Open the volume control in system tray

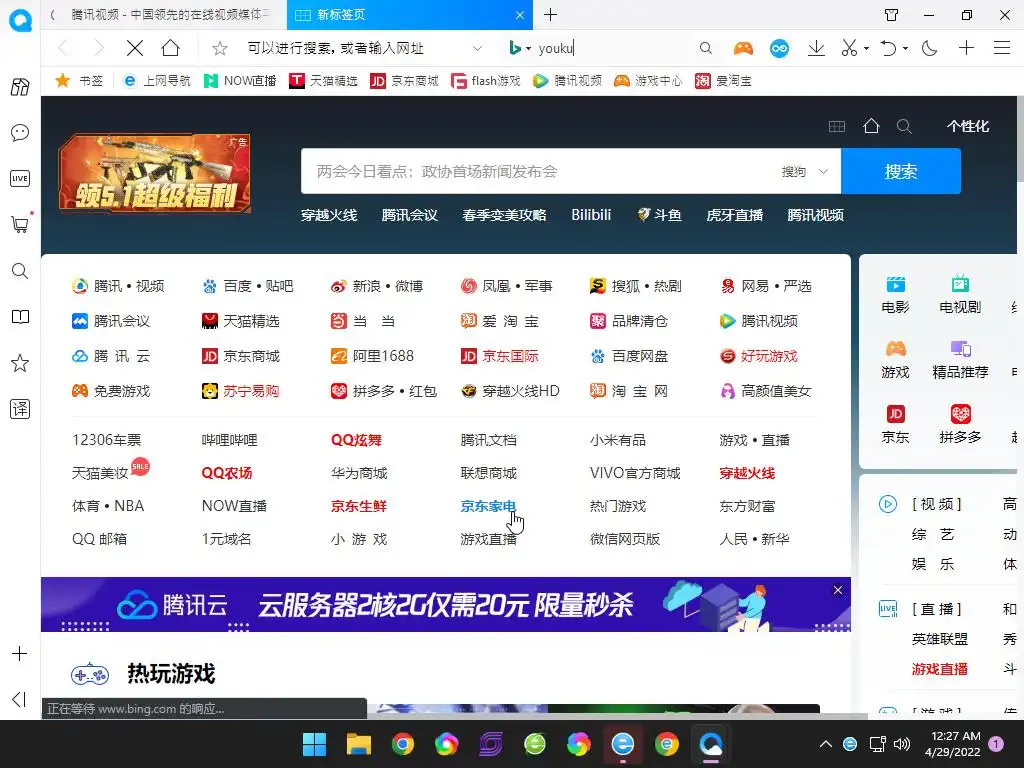902,744
